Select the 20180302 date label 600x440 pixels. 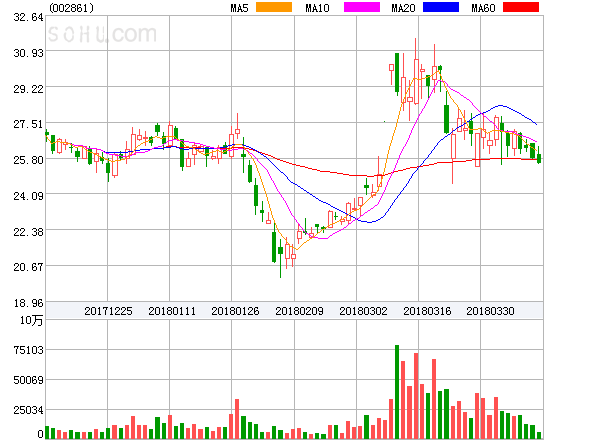tap(363, 311)
